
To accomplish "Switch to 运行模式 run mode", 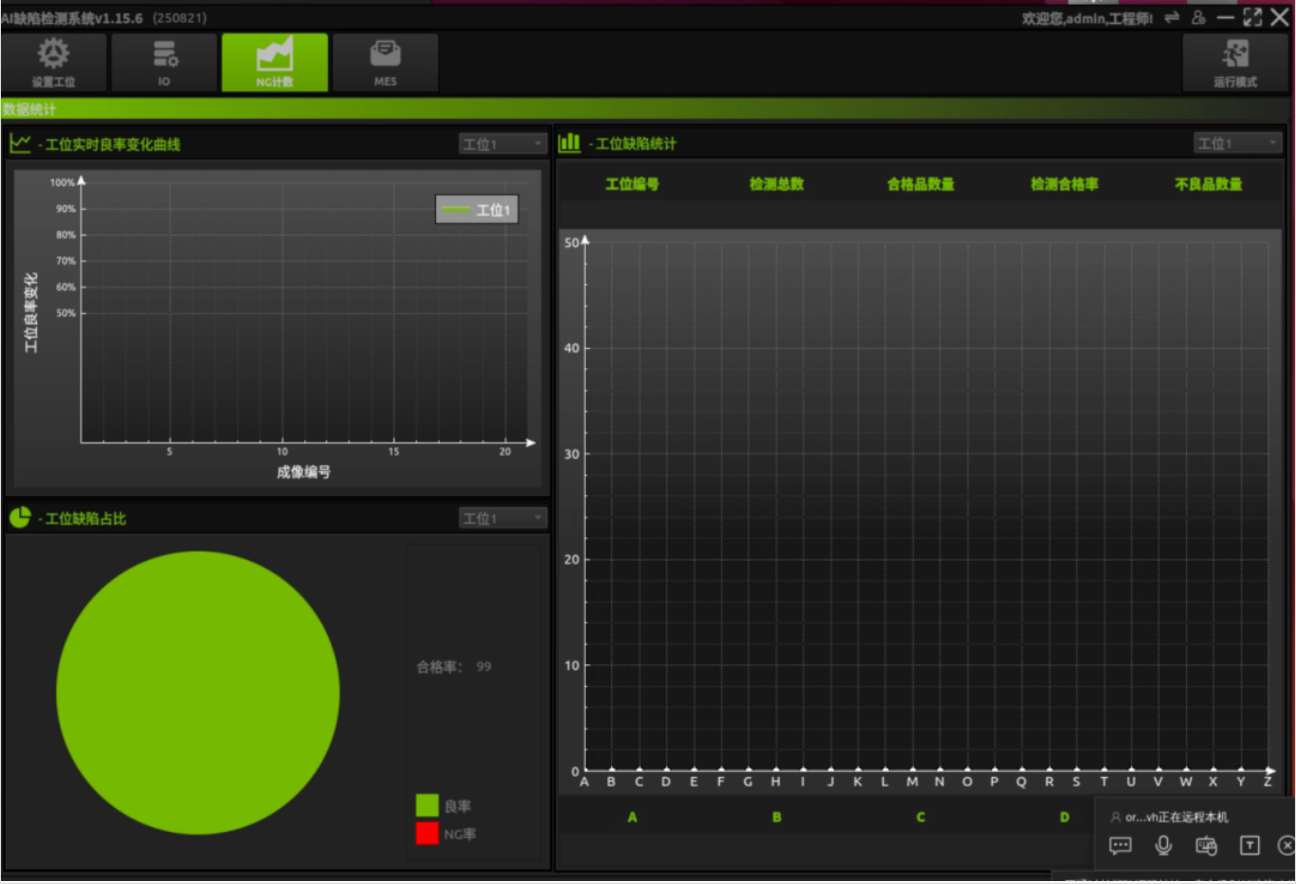I will coord(1236,63).
